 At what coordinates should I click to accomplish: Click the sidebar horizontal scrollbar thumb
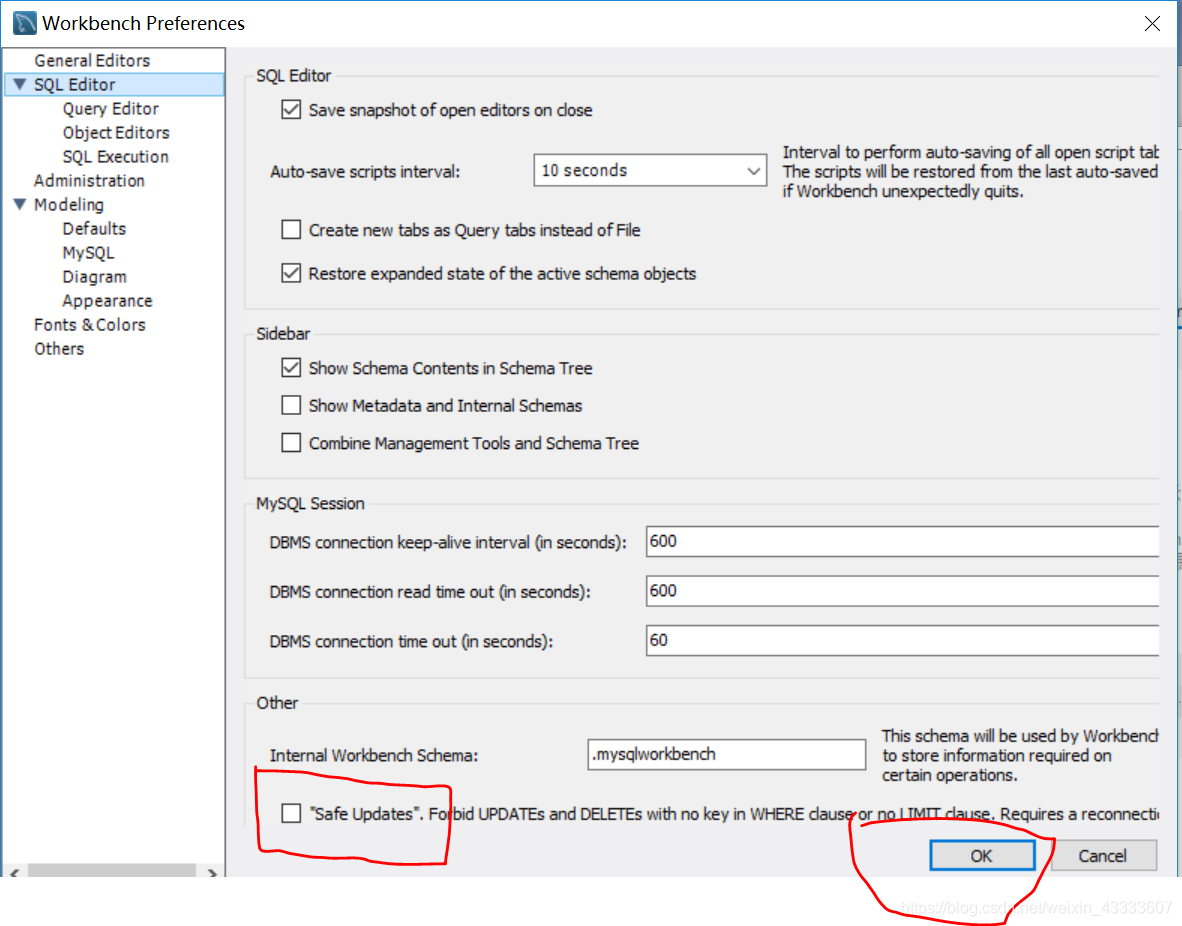(x=112, y=872)
